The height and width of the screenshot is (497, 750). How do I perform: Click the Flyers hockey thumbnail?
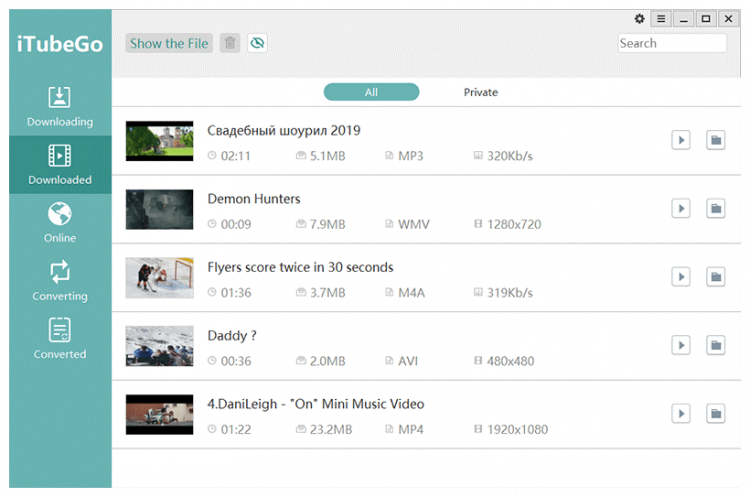160,278
